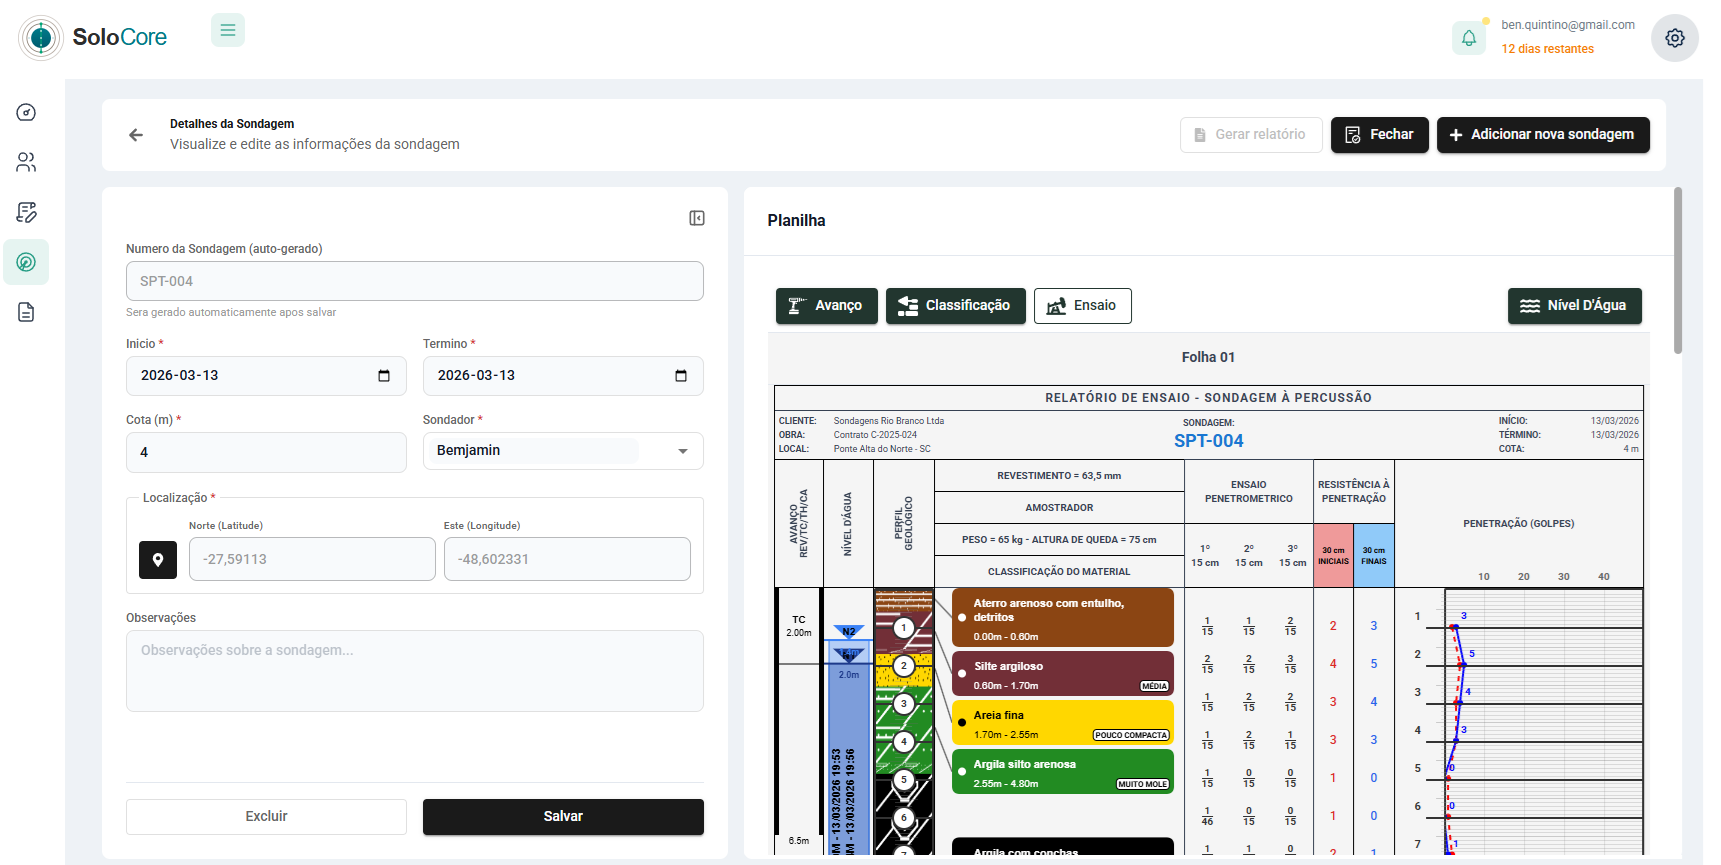Select the Ensaio tab

(1082, 306)
